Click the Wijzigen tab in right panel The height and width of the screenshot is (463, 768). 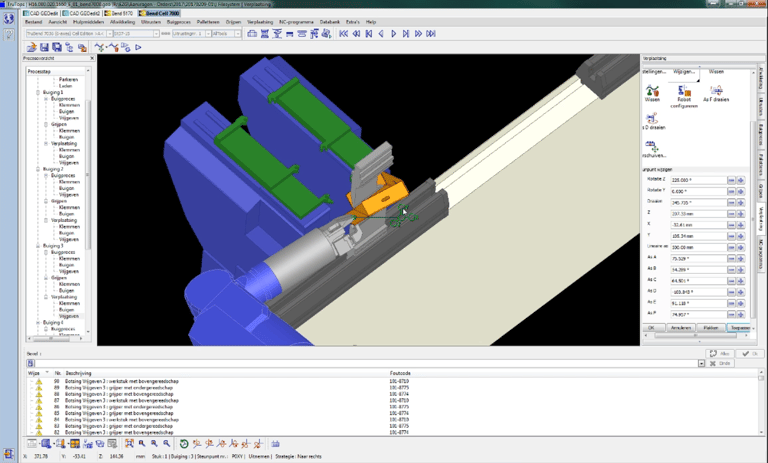(x=684, y=72)
